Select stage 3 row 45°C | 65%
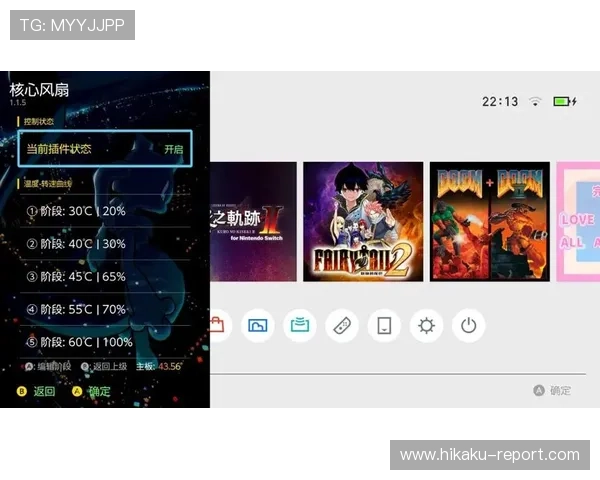This screenshot has width=600, height=480. click(x=105, y=276)
